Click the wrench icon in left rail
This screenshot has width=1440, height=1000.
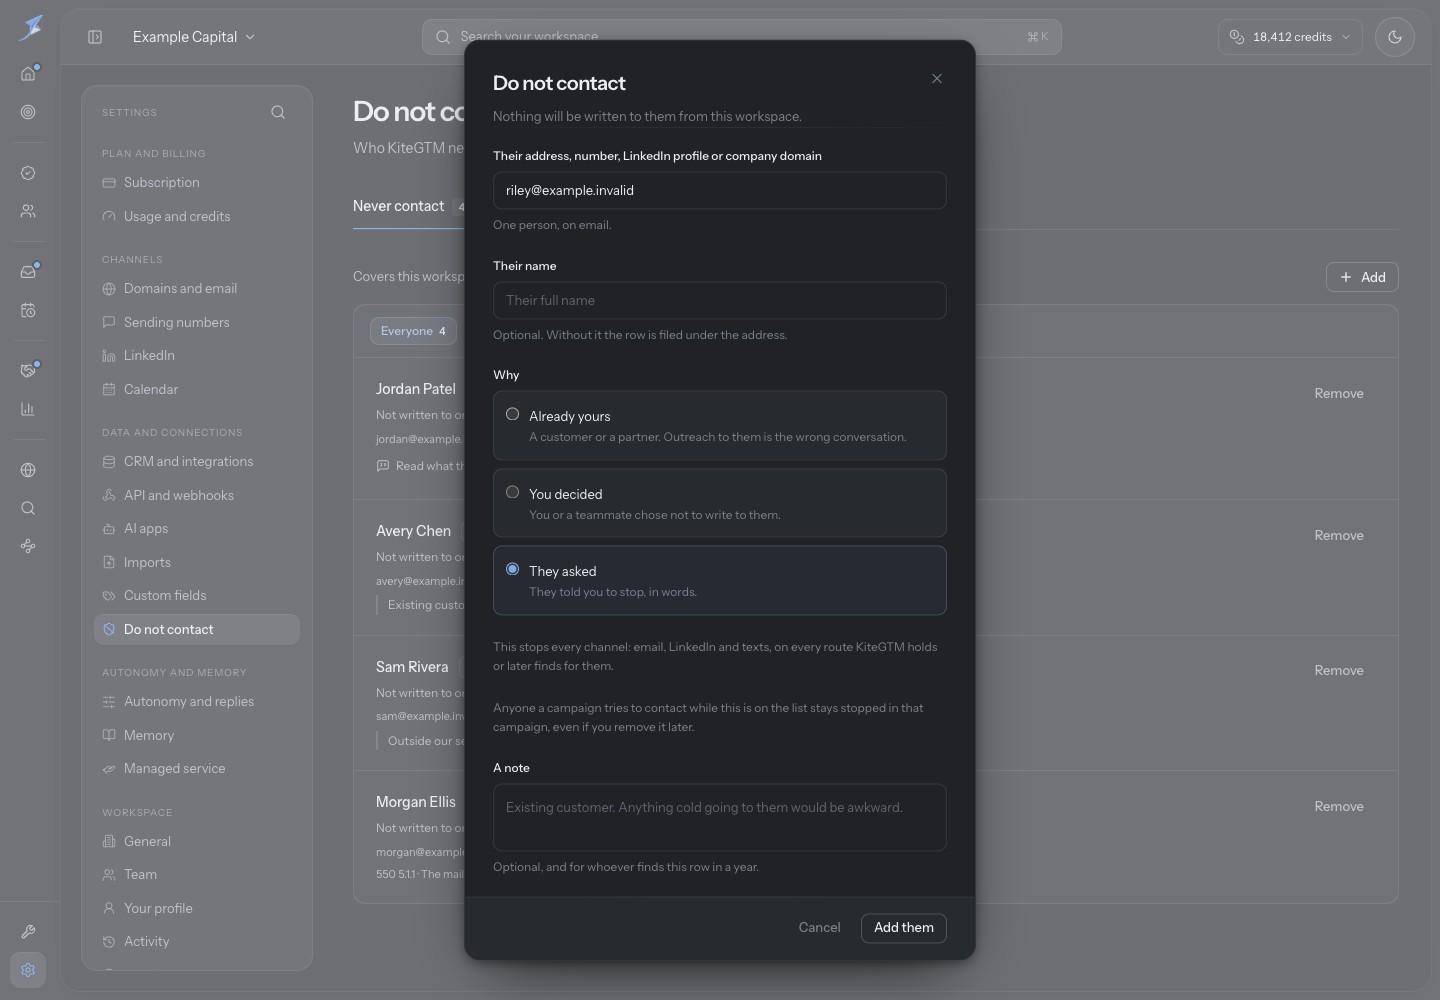pyautogui.click(x=28, y=932)
